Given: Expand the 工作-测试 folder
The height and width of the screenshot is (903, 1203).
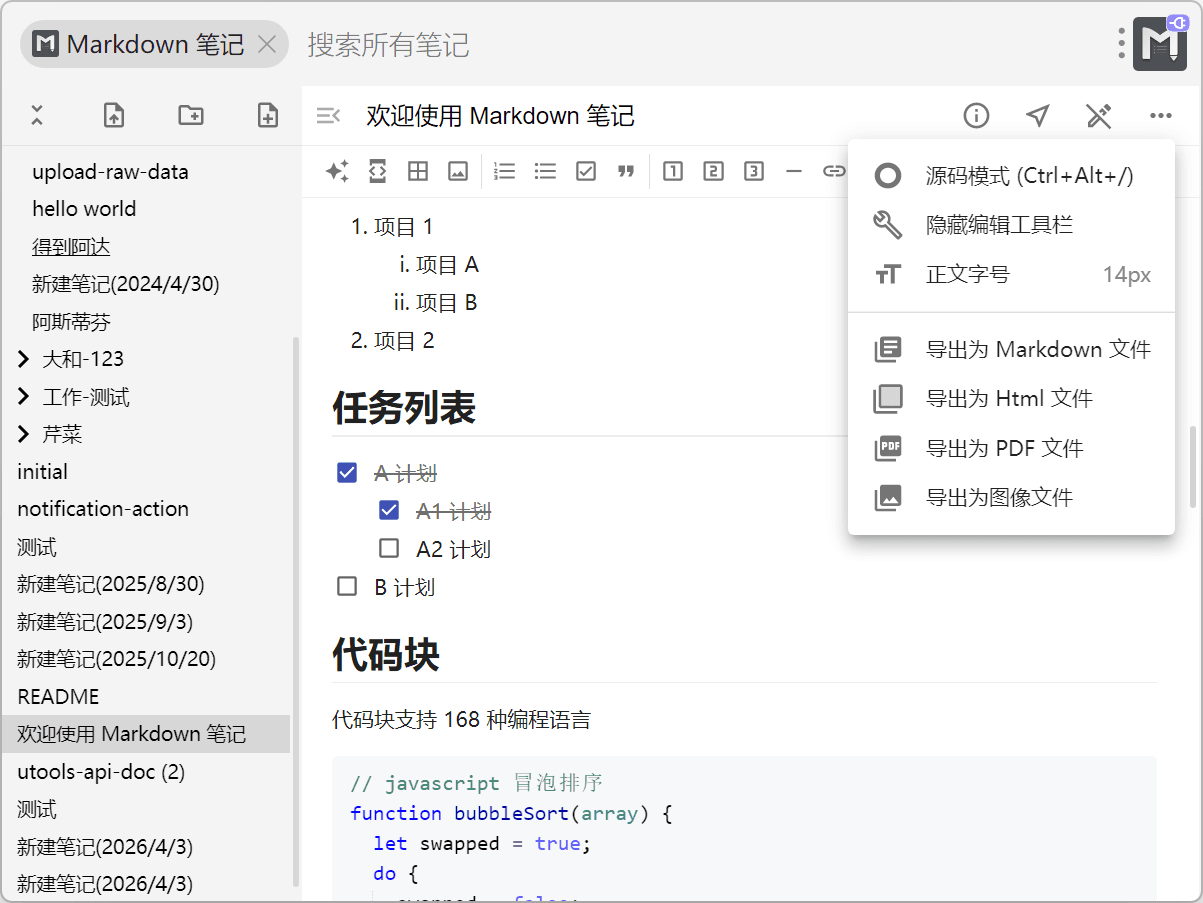Looking at the screenshot, I should (x=24, y=397).
